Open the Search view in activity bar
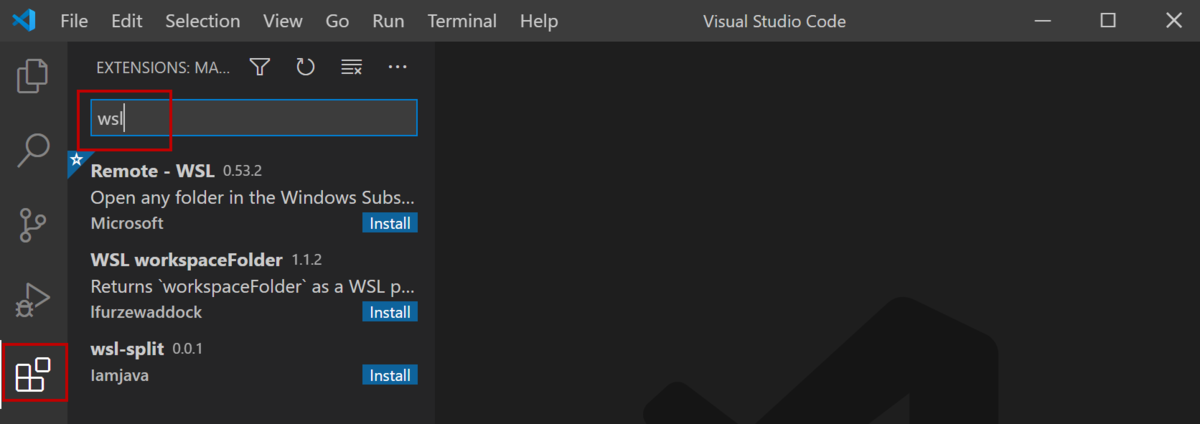1200x424 pixels. 33,150
